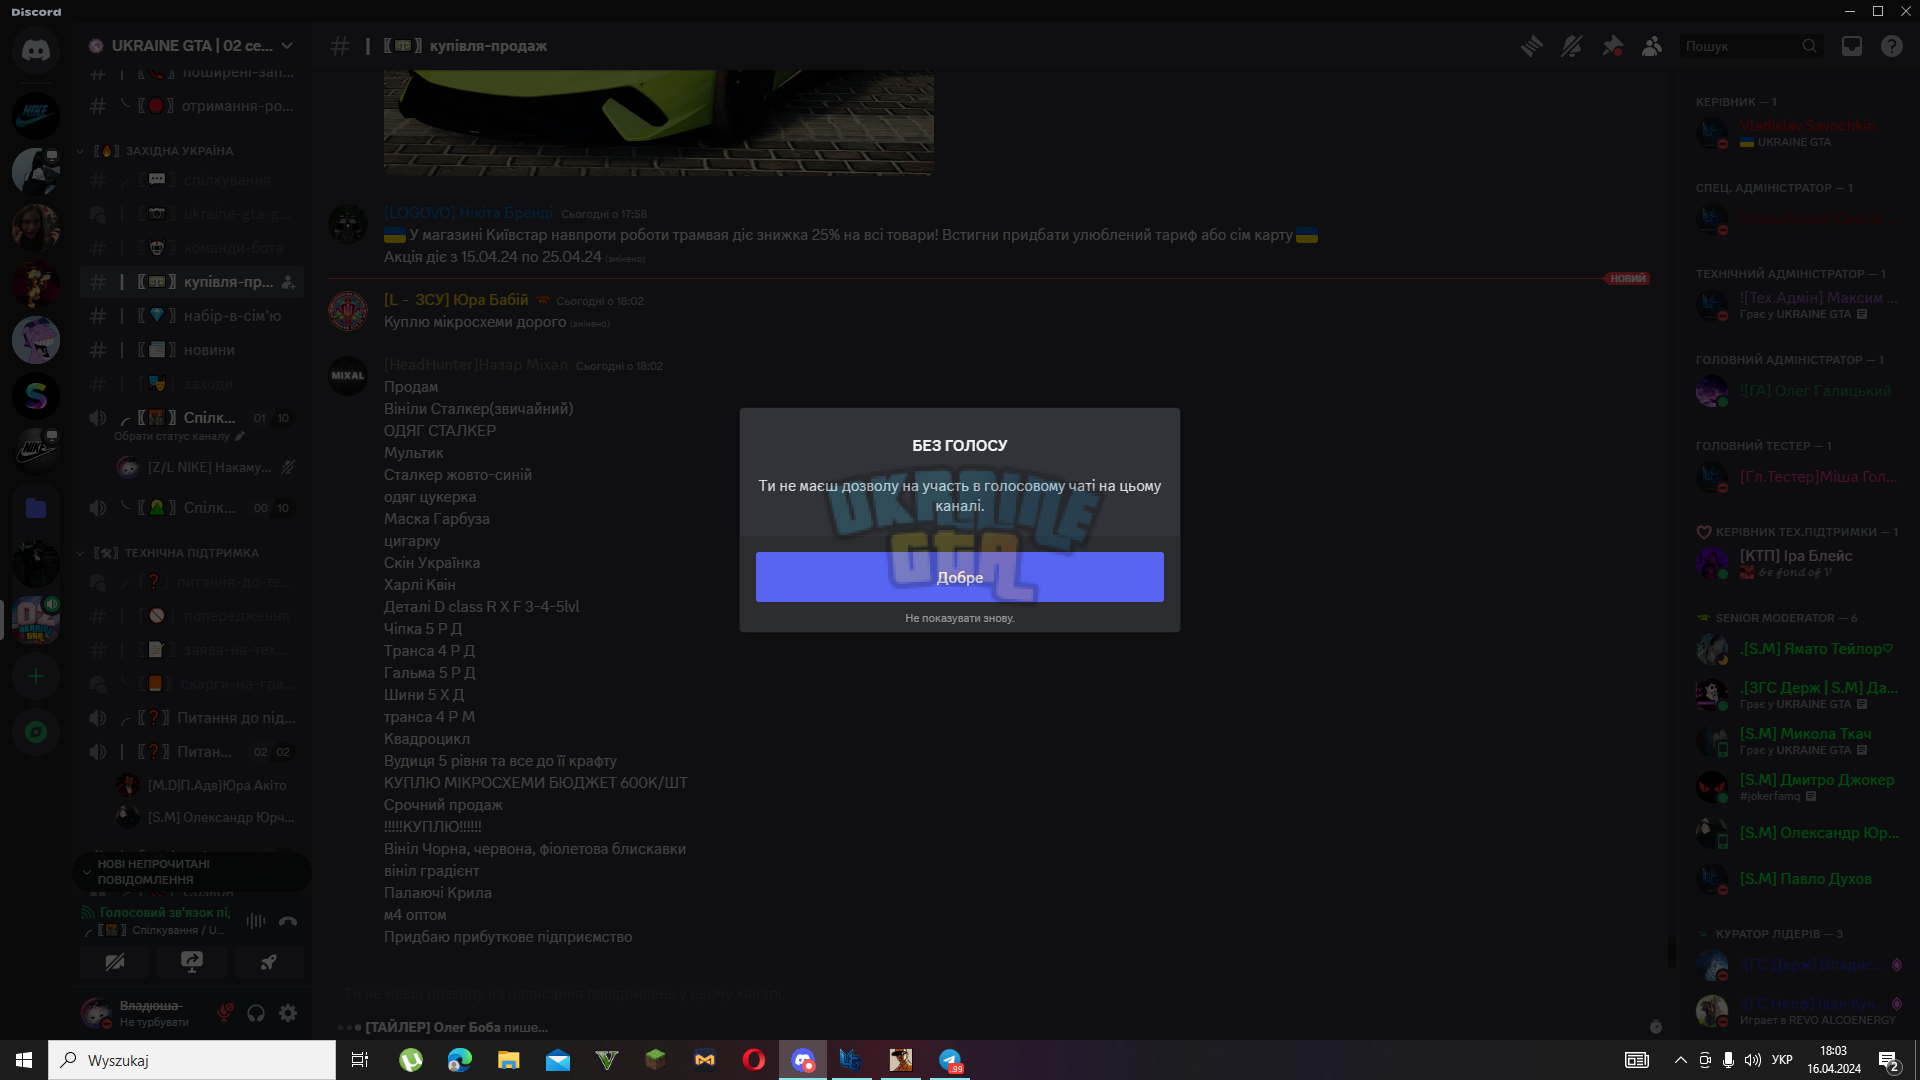Open the green car image thumbnail
Image resolution: width=1920 pixels, height=1080 pixels.
coord(658,122)
